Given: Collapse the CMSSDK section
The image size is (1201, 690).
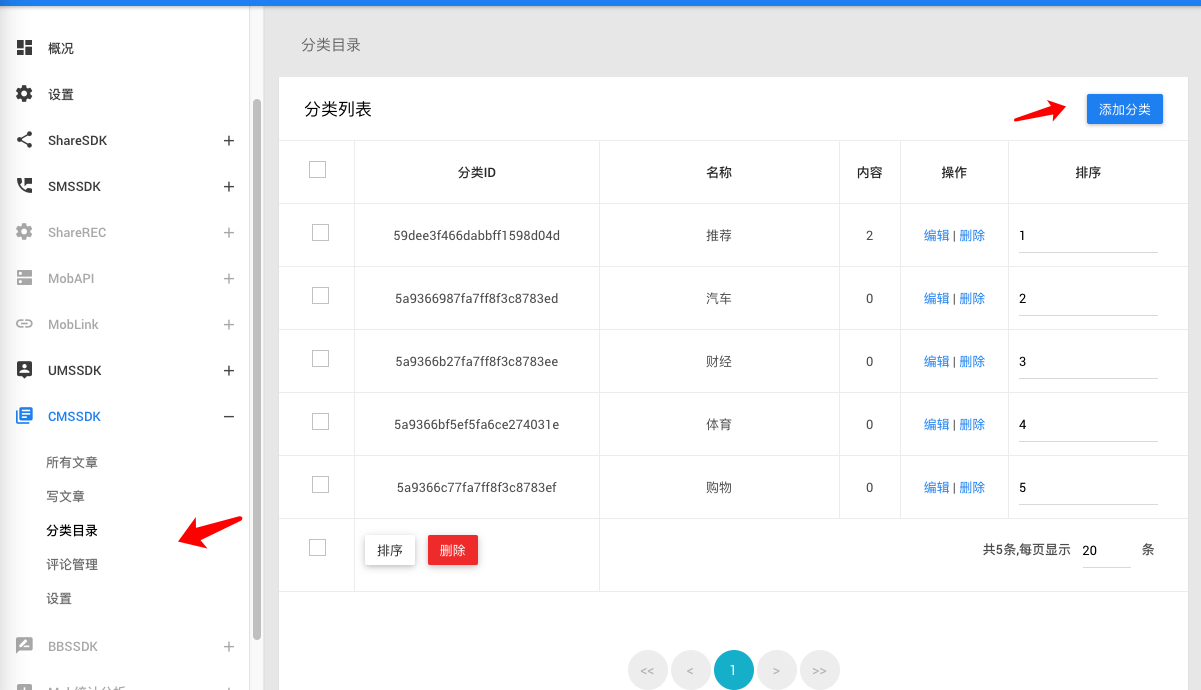Looking at the screenshot, I should (229, 415).
